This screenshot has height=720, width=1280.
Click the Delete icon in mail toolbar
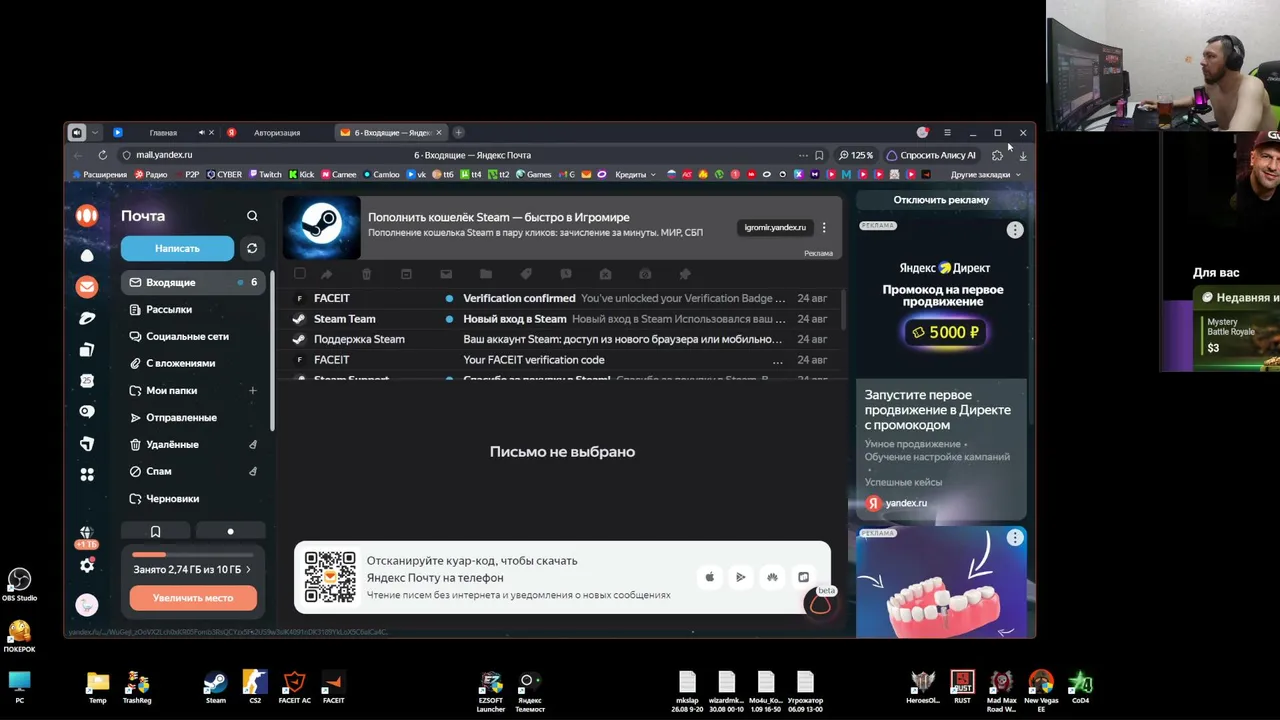tap(366, 274)
